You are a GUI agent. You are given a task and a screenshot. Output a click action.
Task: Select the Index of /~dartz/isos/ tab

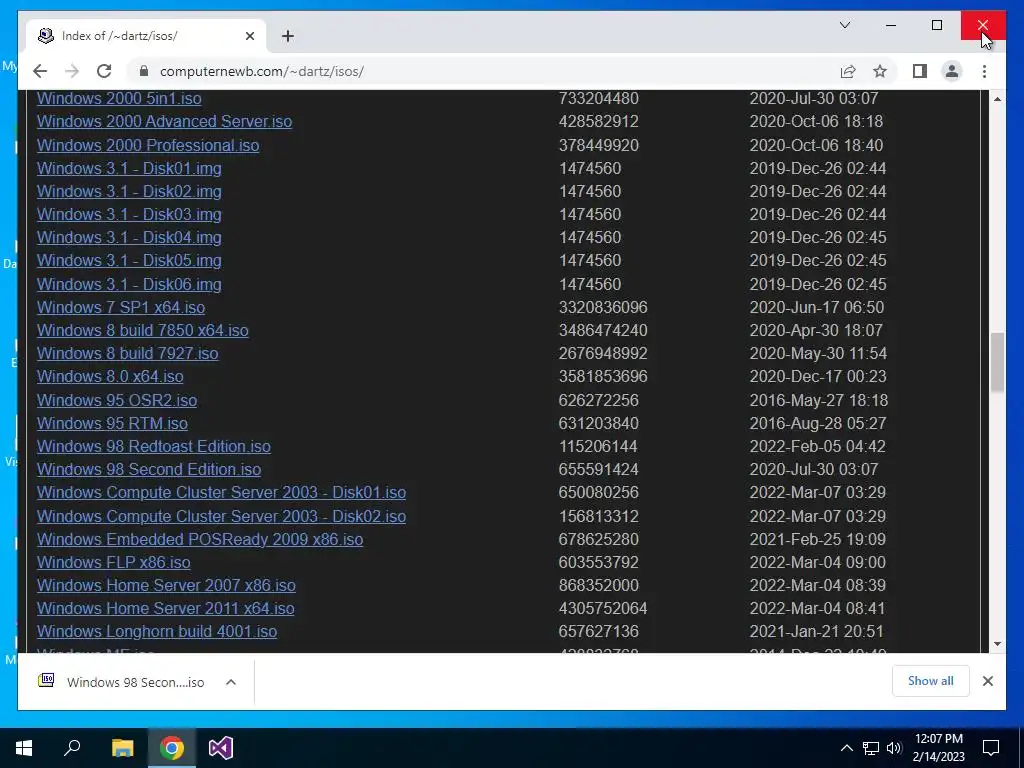pos(146,36)
